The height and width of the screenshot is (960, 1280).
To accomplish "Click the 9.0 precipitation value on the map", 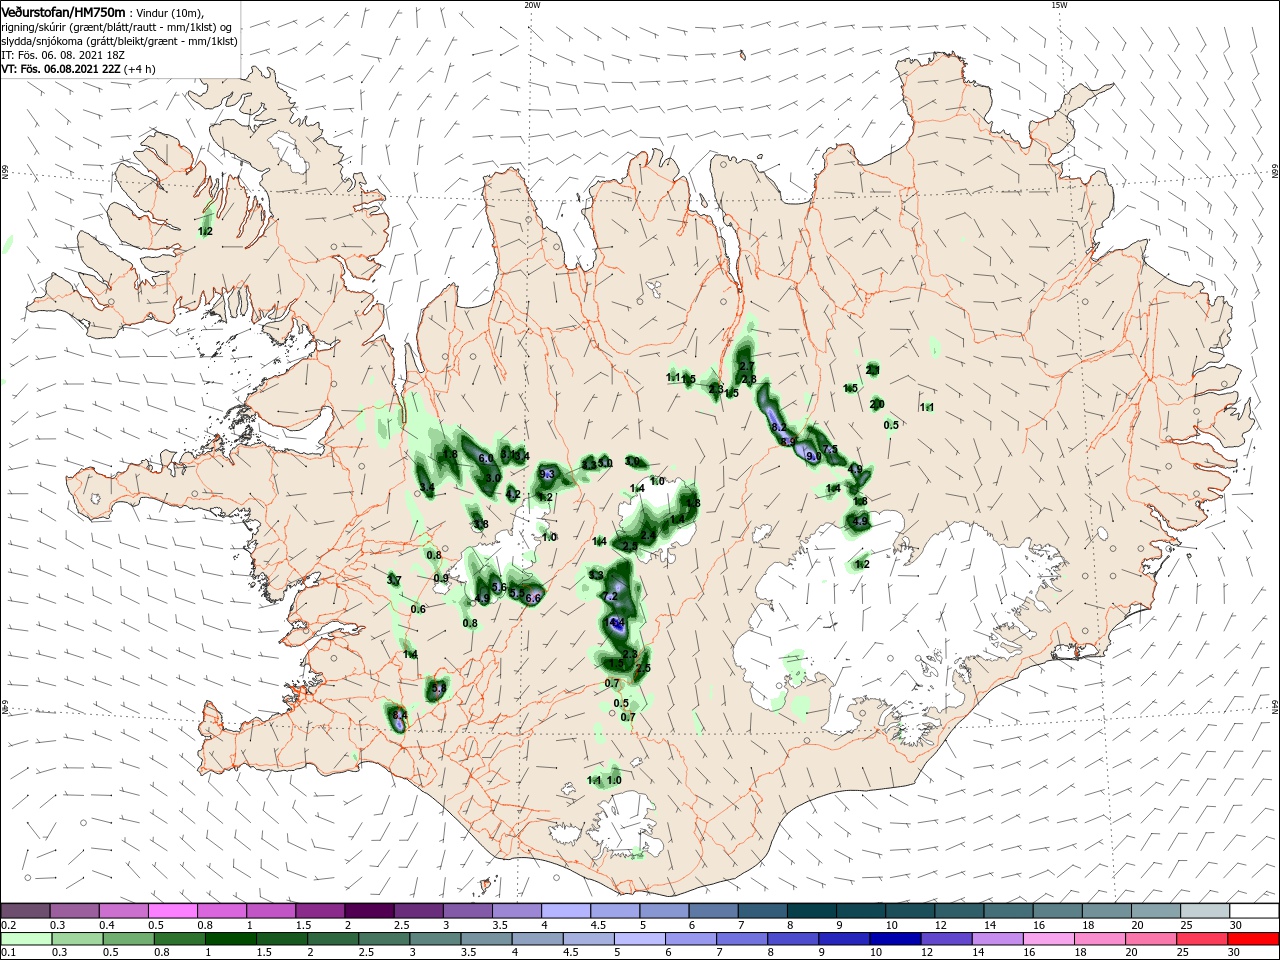I will coord(813,456).
